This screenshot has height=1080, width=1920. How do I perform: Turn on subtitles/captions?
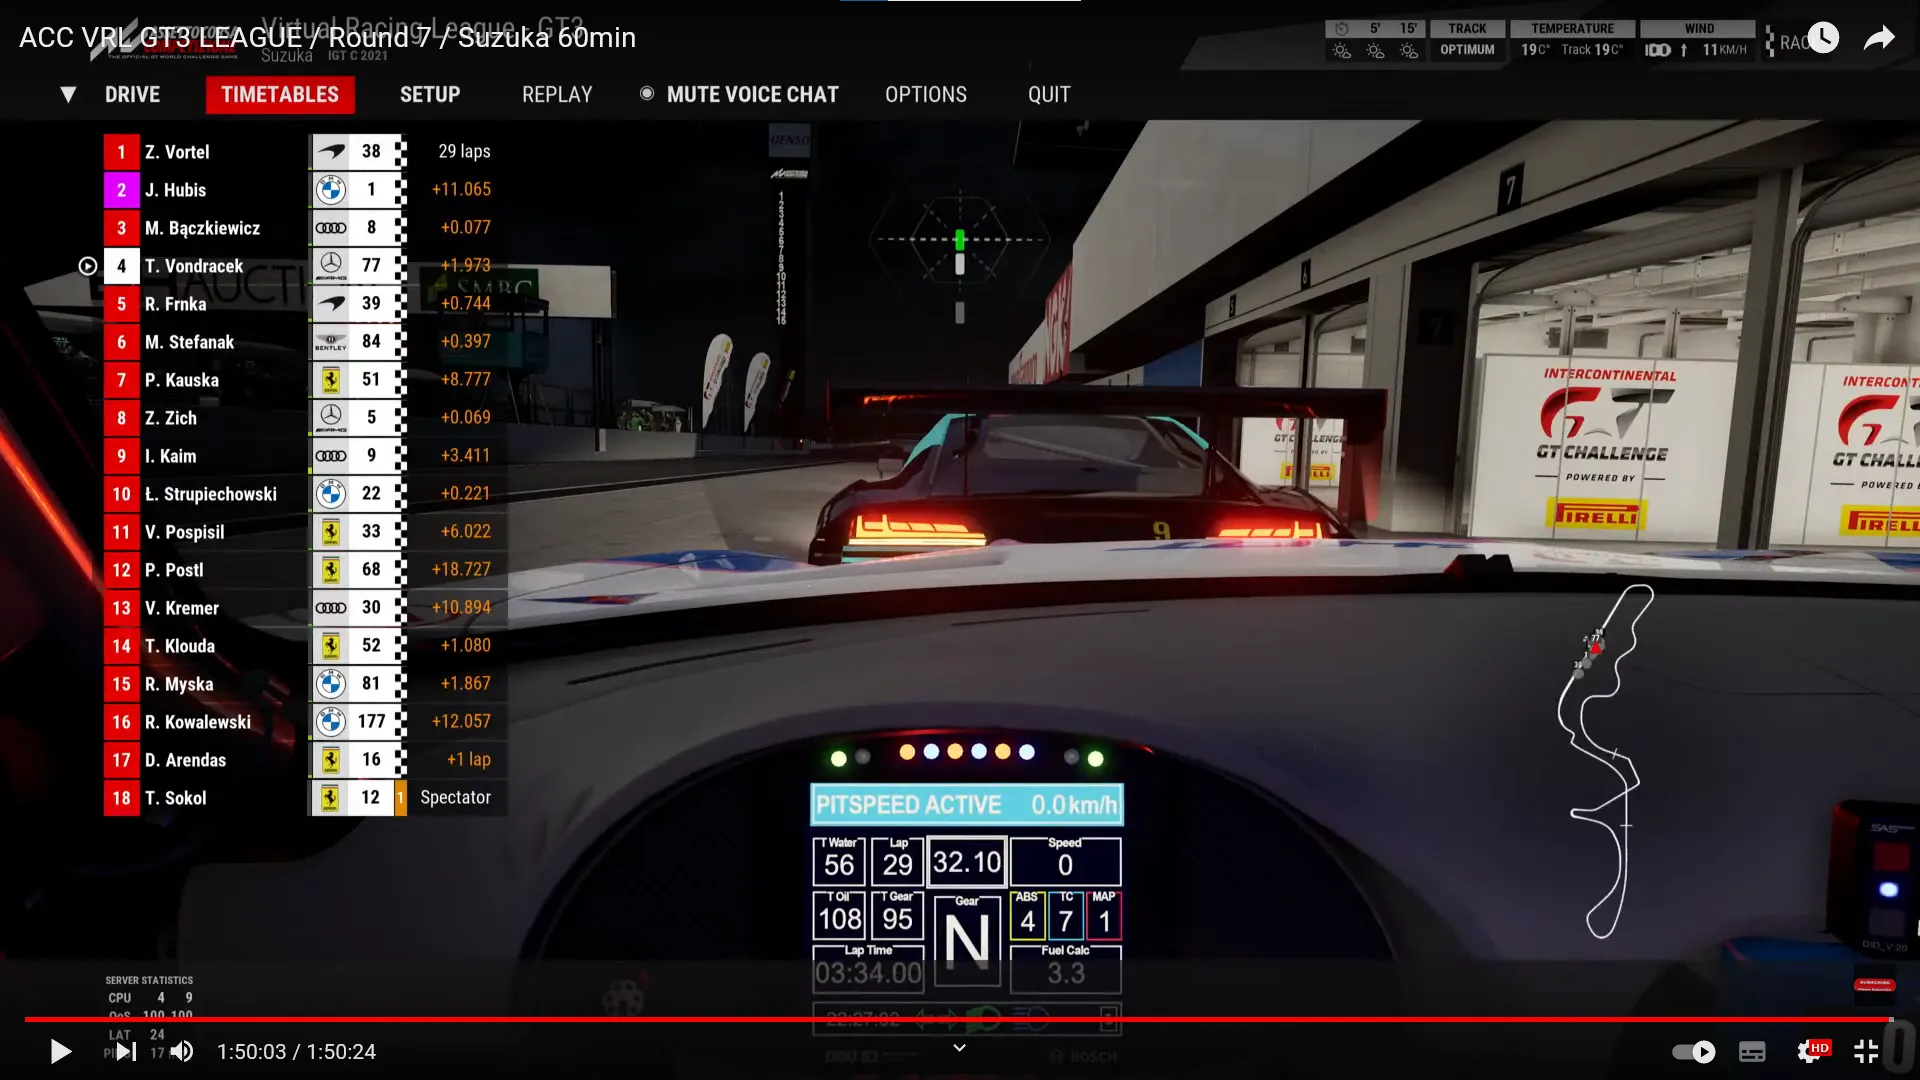(x=1752, y=1052)
